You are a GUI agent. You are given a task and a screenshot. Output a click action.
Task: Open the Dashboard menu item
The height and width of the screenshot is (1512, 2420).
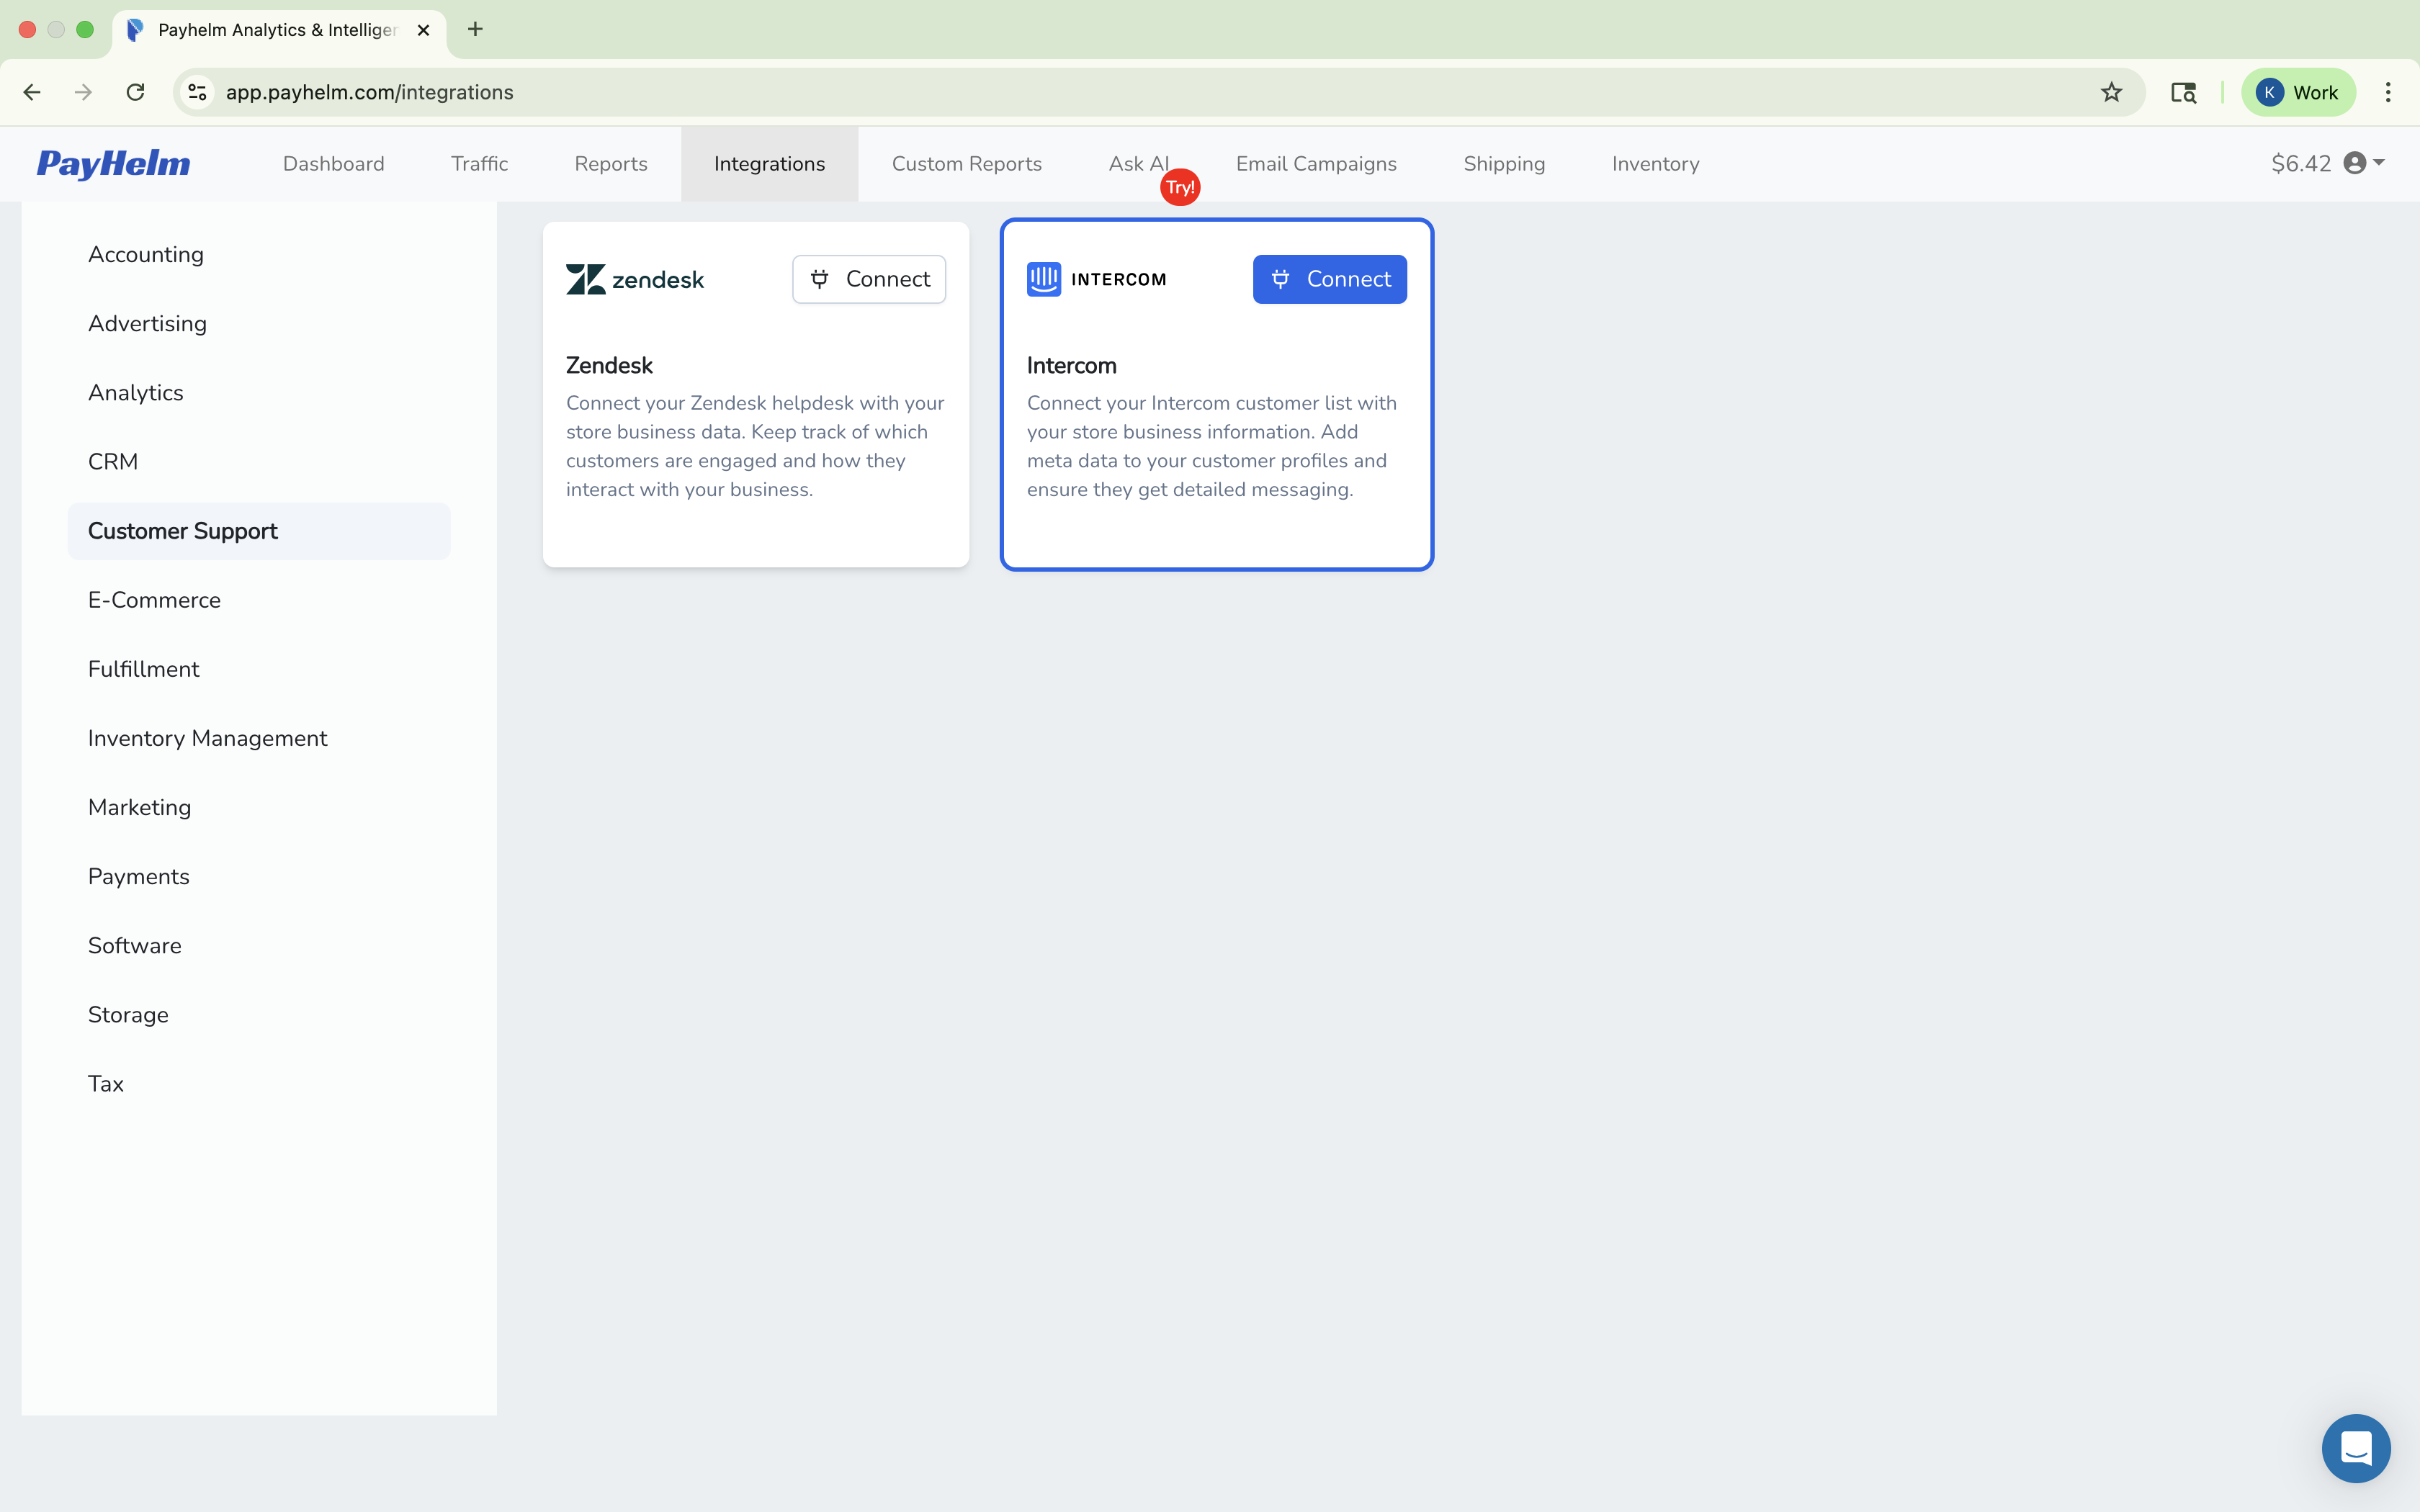[x=334, y=163]
